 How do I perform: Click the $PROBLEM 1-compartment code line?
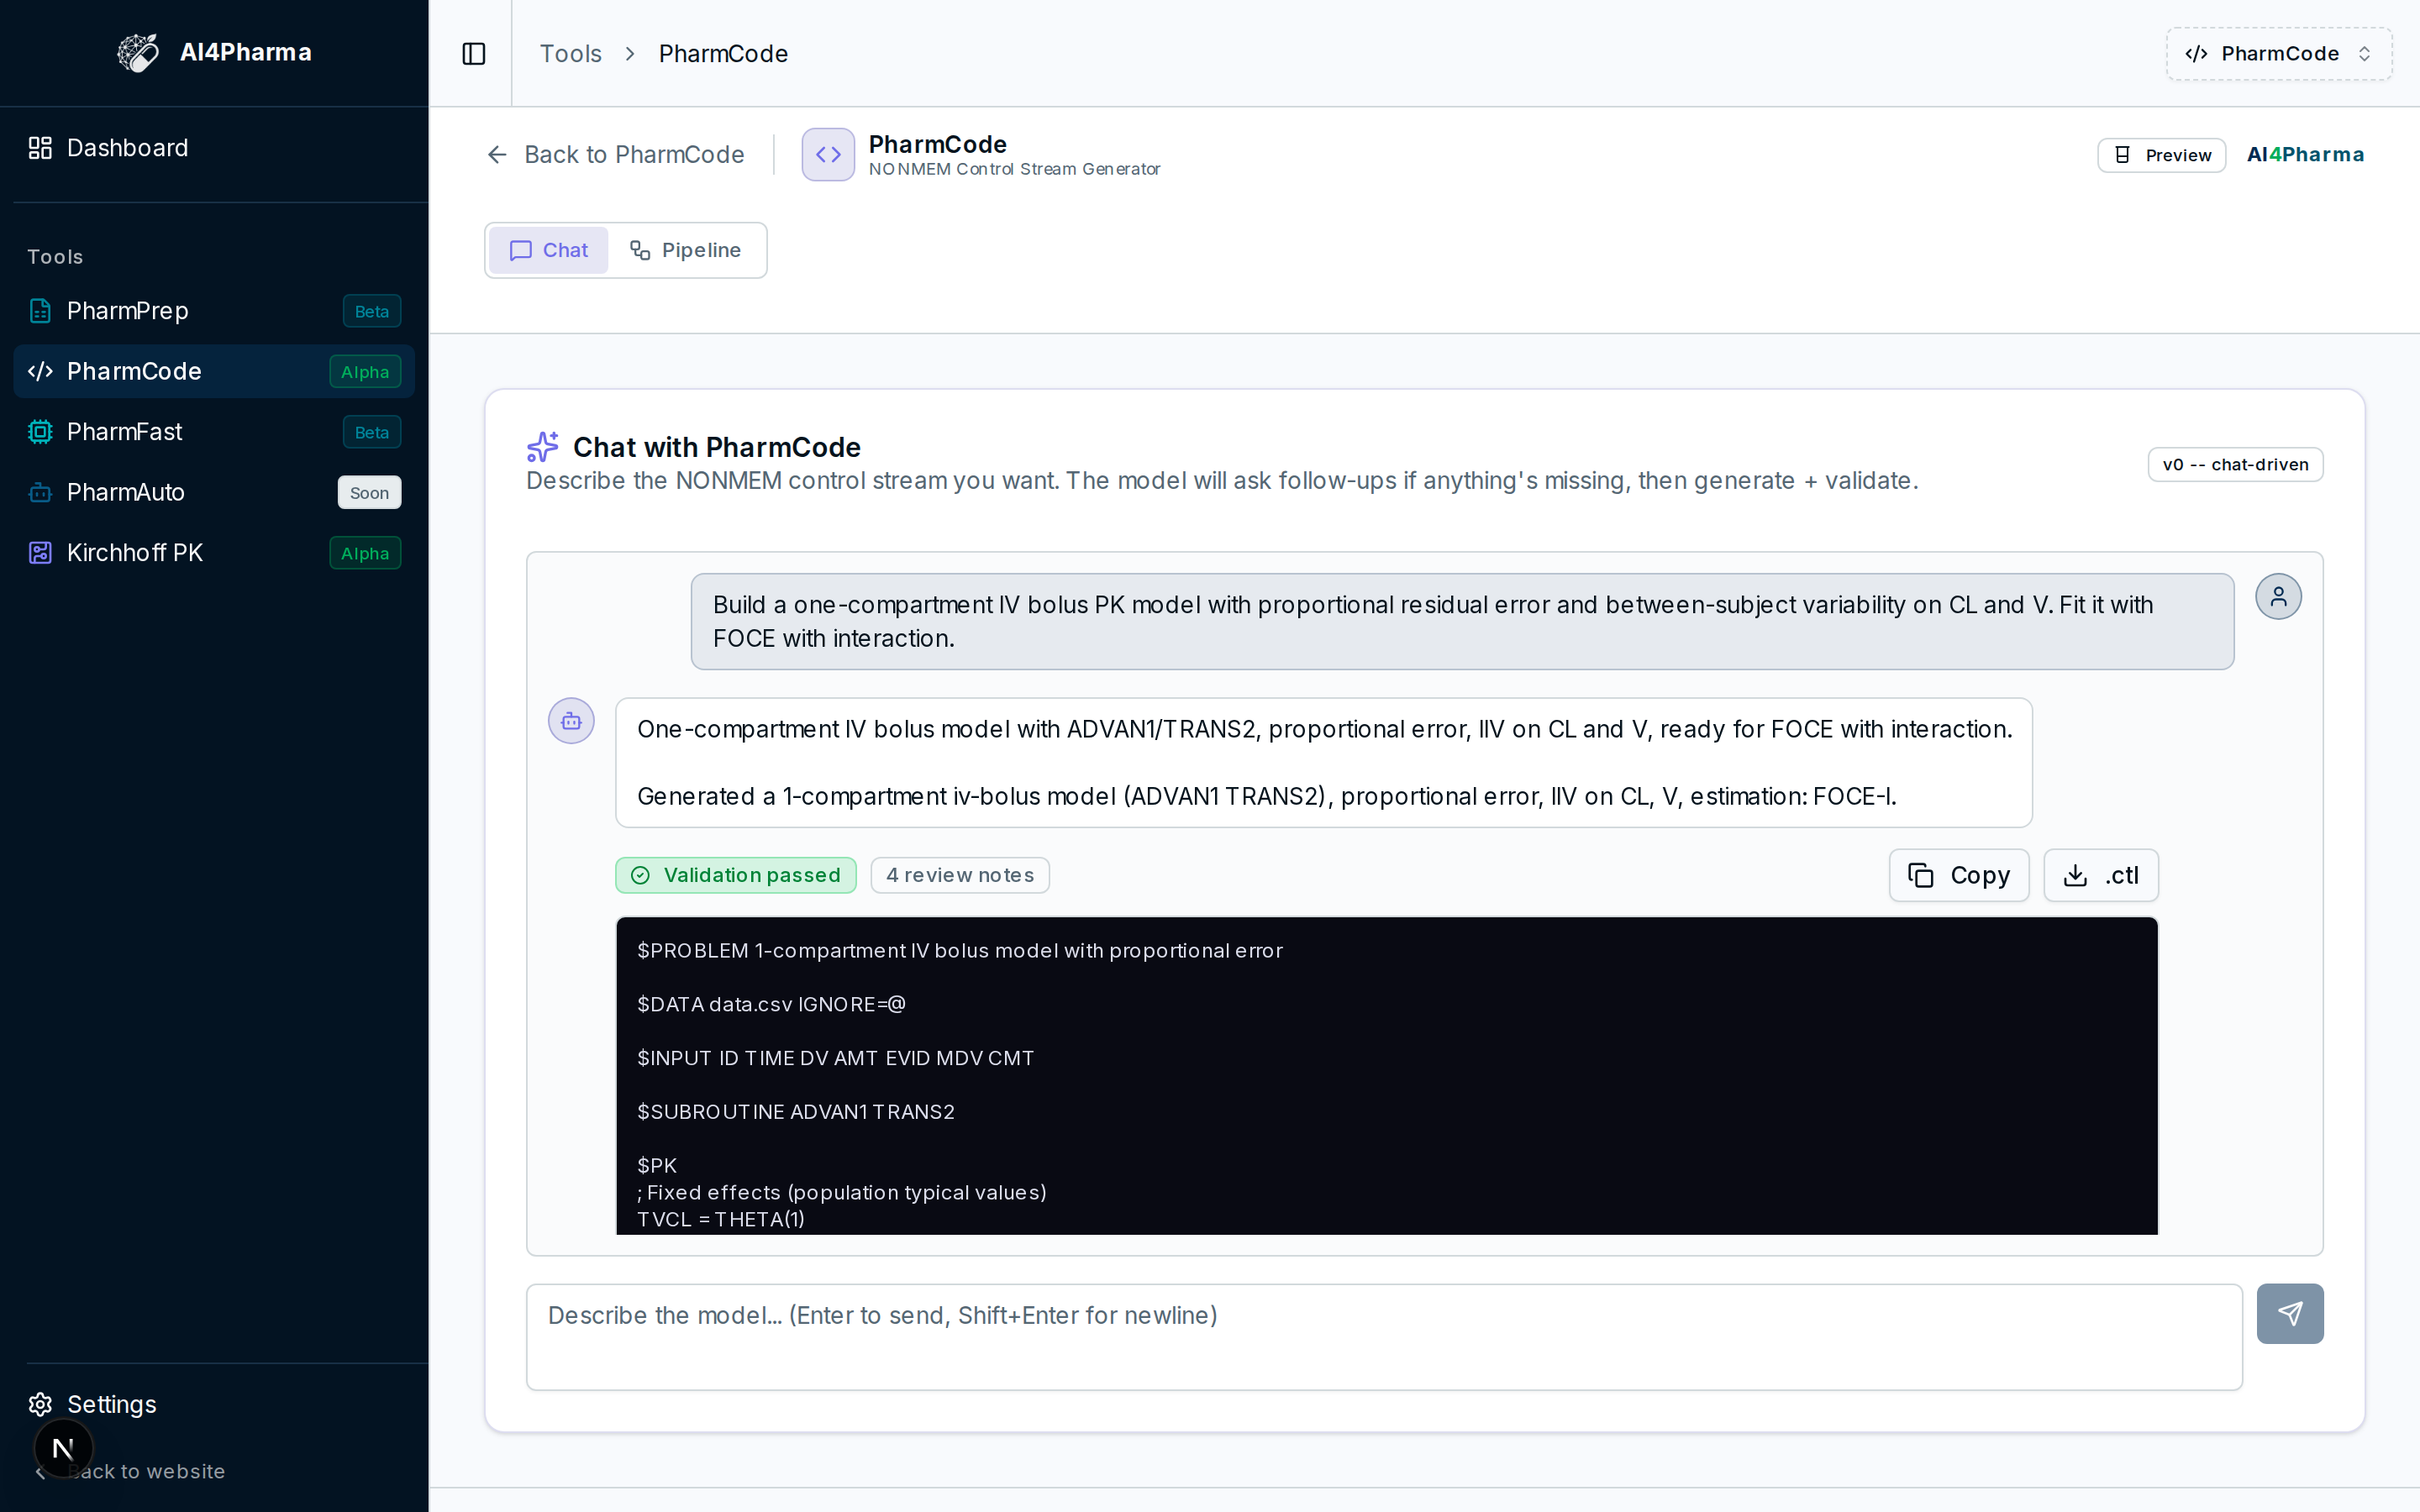click(959, 950)
